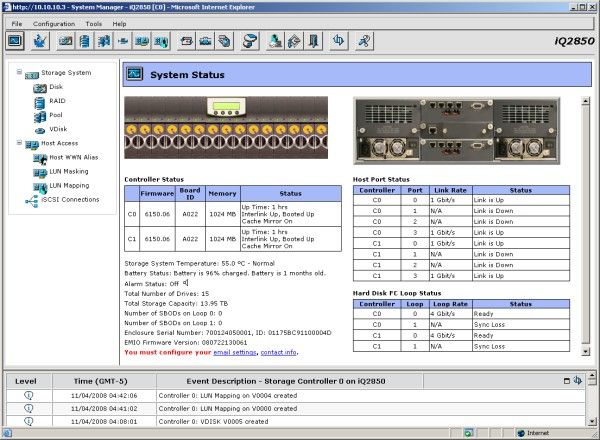The height and width of the screenshot is (440, 600).
Task: Open the File menu
Action: point(17,24)
